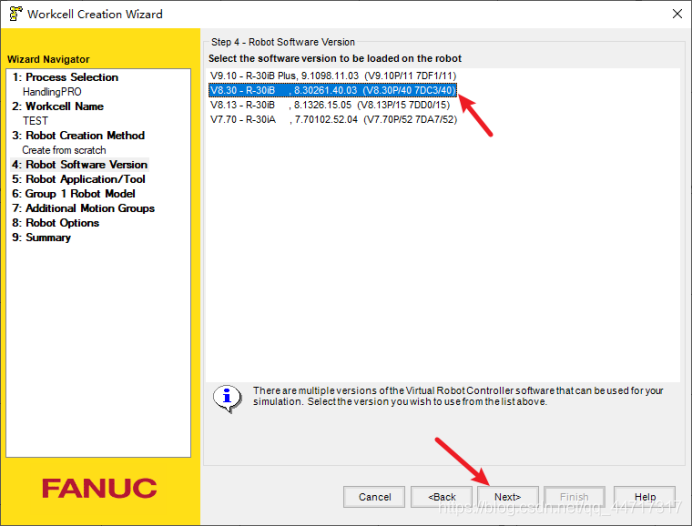This screenshot has width=692, height=526.
Task: Click the FANUC logo
Action: [99, 488]
